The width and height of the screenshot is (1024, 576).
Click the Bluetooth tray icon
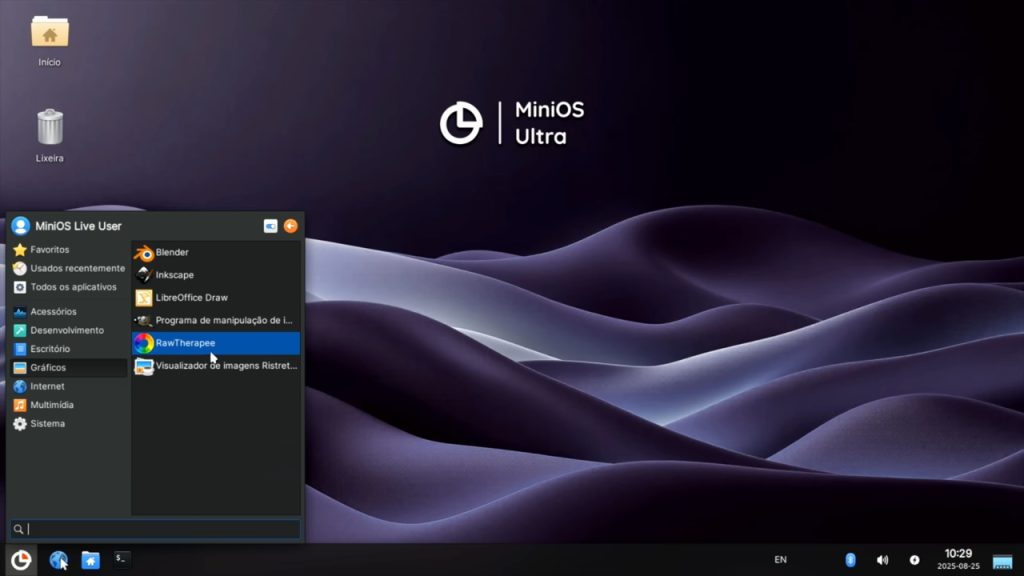[851, 560]
